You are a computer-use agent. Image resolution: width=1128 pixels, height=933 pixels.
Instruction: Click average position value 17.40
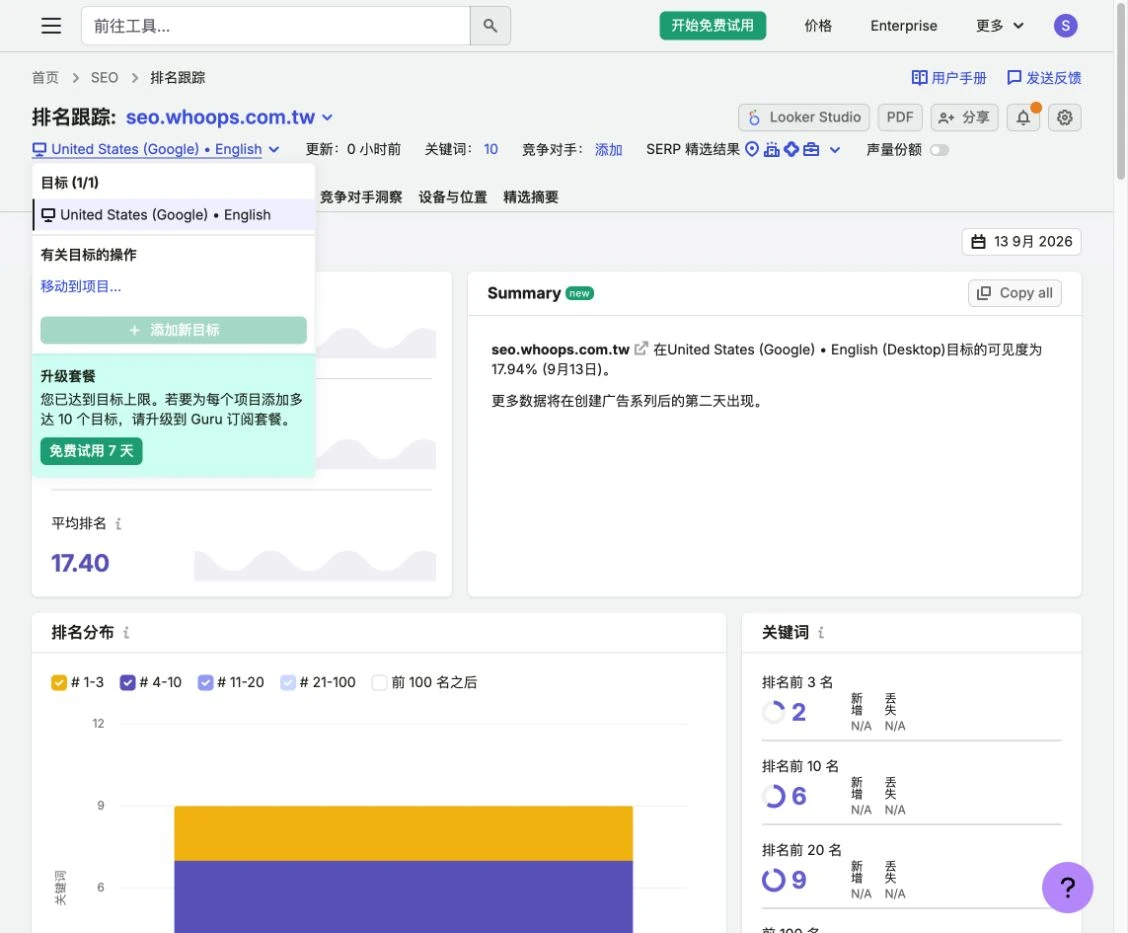pyautogui.click(x=80, y=563)
